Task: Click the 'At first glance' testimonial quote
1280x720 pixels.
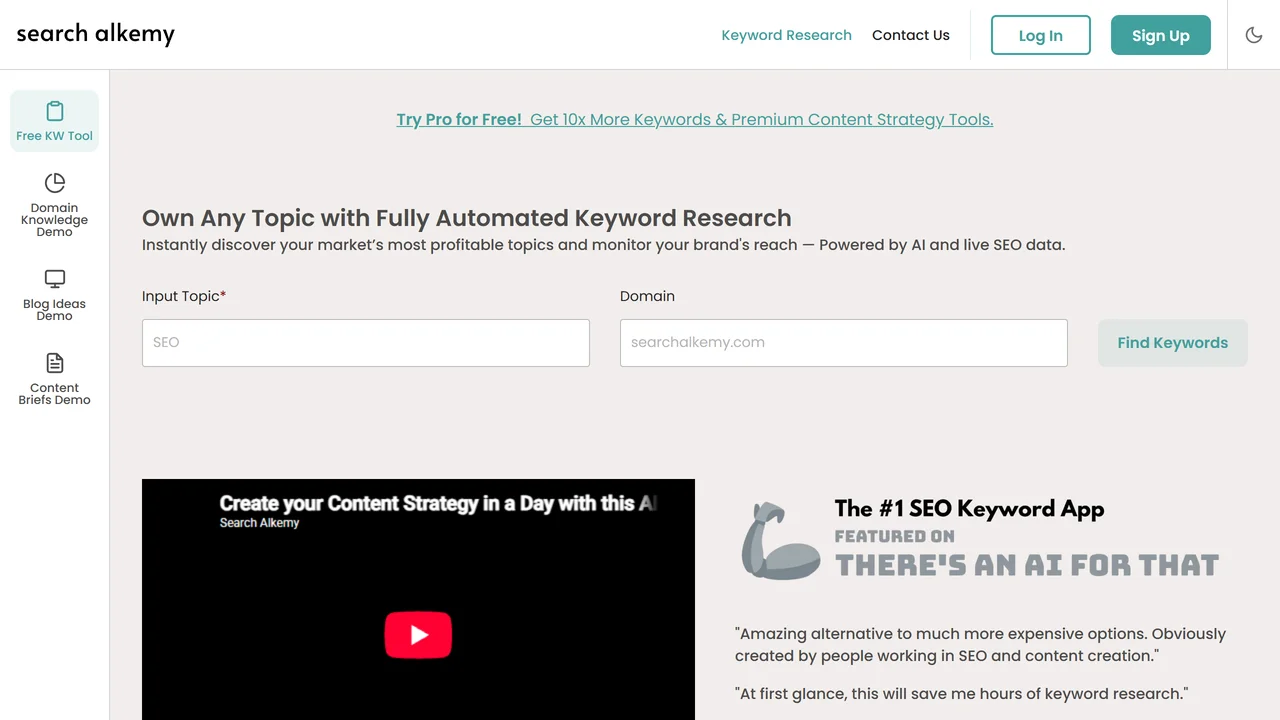Action: pyautogui.click(x=961, y=694)
